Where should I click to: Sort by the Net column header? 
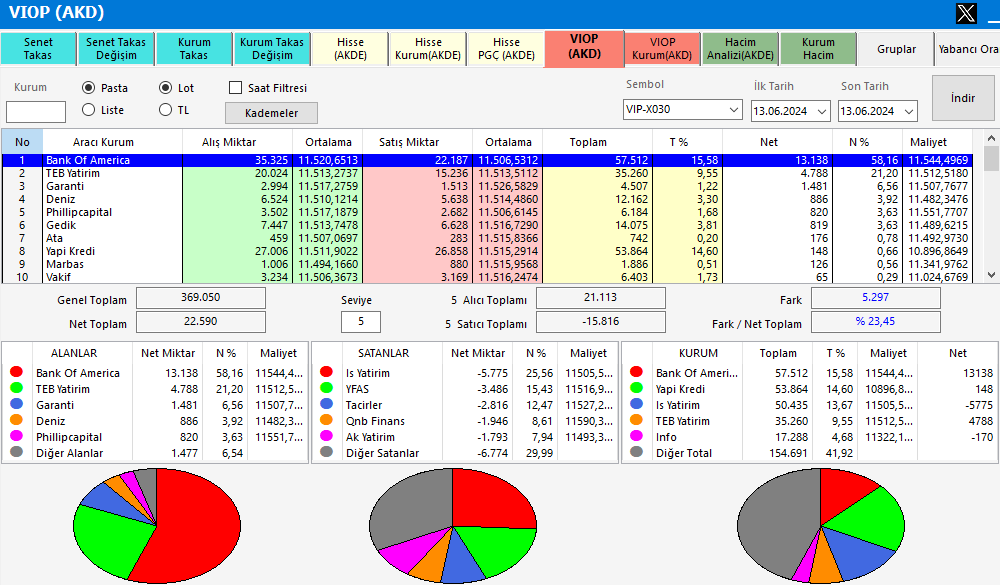coord(777,142)
